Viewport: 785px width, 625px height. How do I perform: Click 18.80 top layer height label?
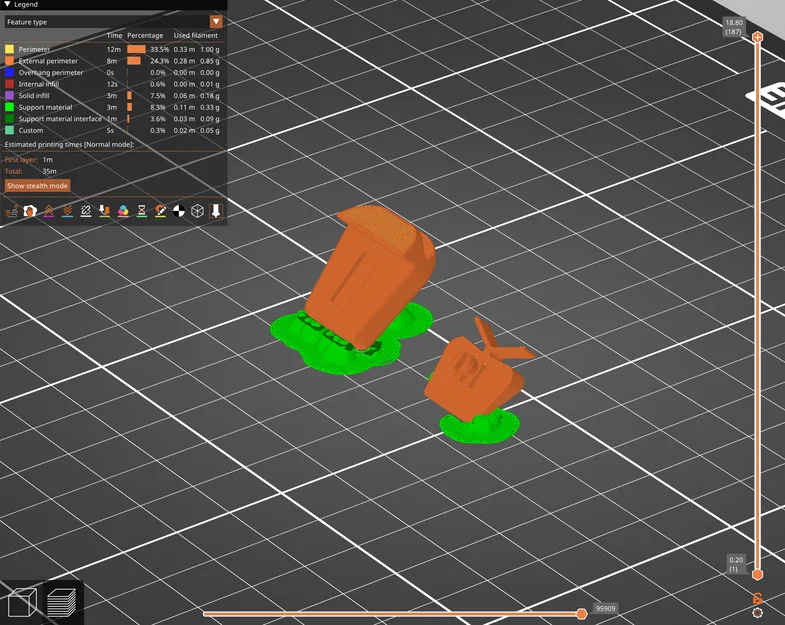coord(734,27)
